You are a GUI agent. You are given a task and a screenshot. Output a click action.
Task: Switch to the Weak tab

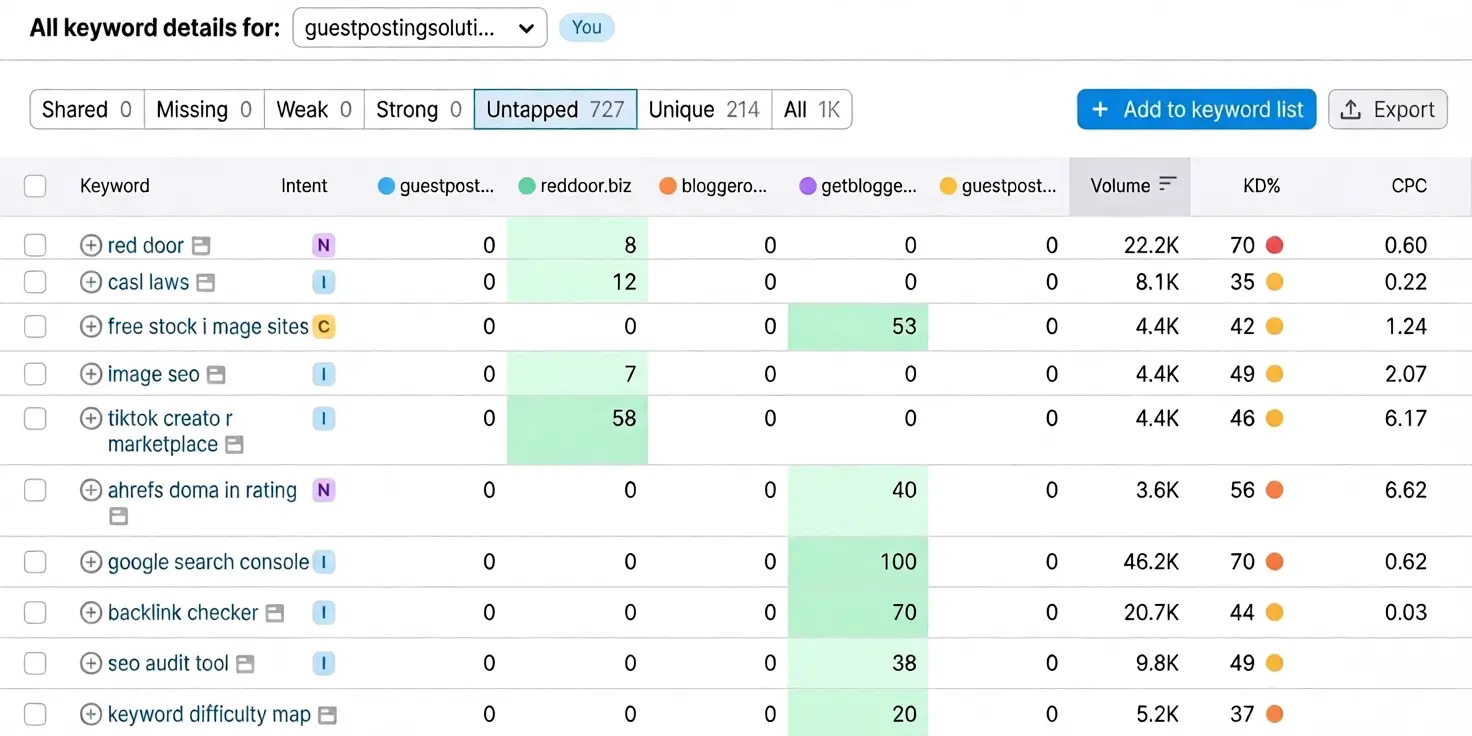pos(314,109)
